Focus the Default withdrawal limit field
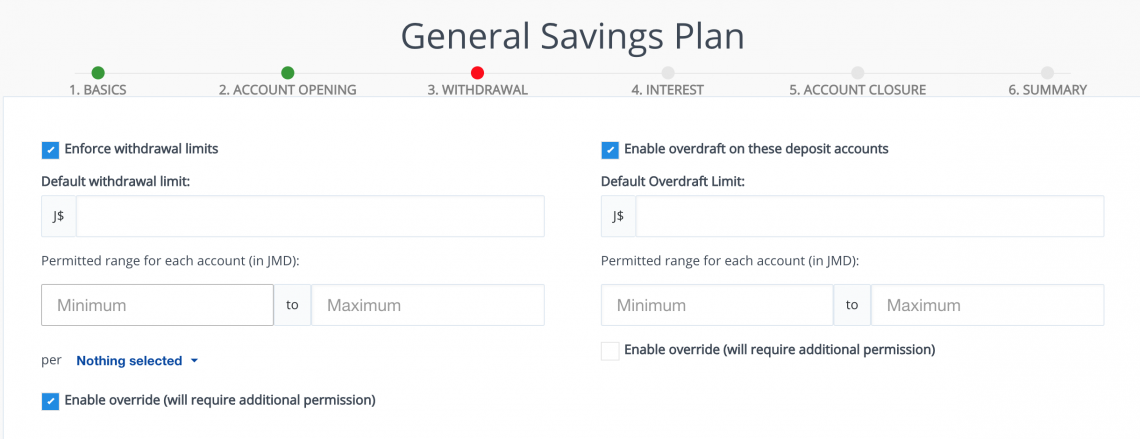1140x439 pixels. click(310, 216)
